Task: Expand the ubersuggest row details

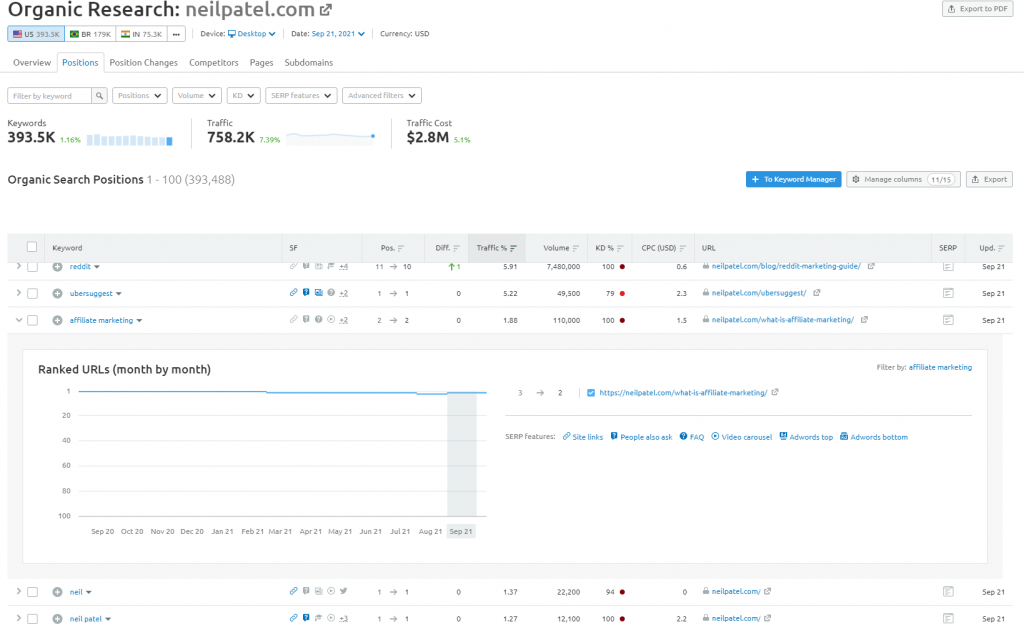Action: 18,293
